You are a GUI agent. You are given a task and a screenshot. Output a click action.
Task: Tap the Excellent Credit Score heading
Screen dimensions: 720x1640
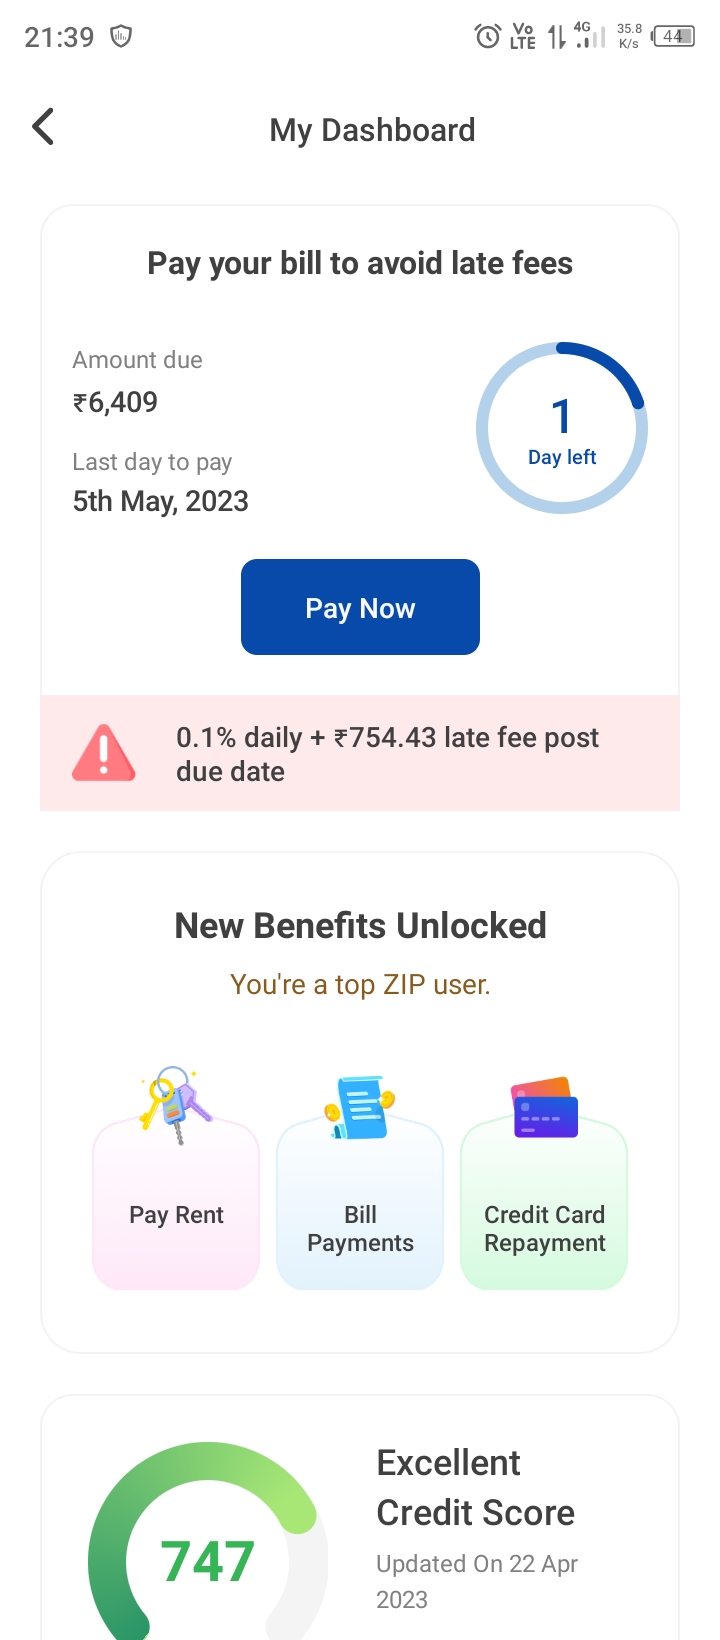coord(475,1487)
